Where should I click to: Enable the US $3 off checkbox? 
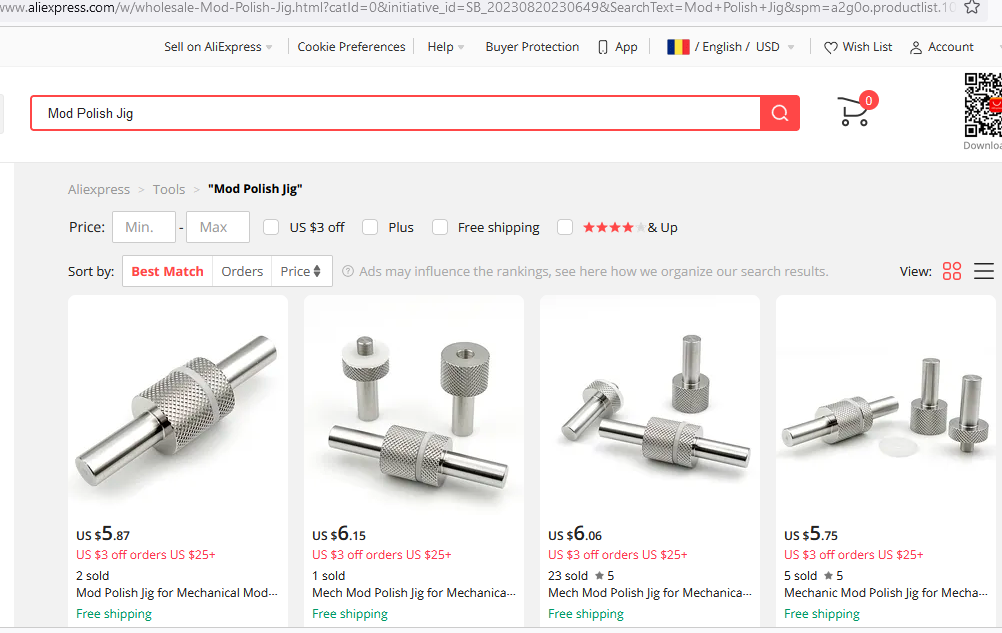[x=271, y=227]
